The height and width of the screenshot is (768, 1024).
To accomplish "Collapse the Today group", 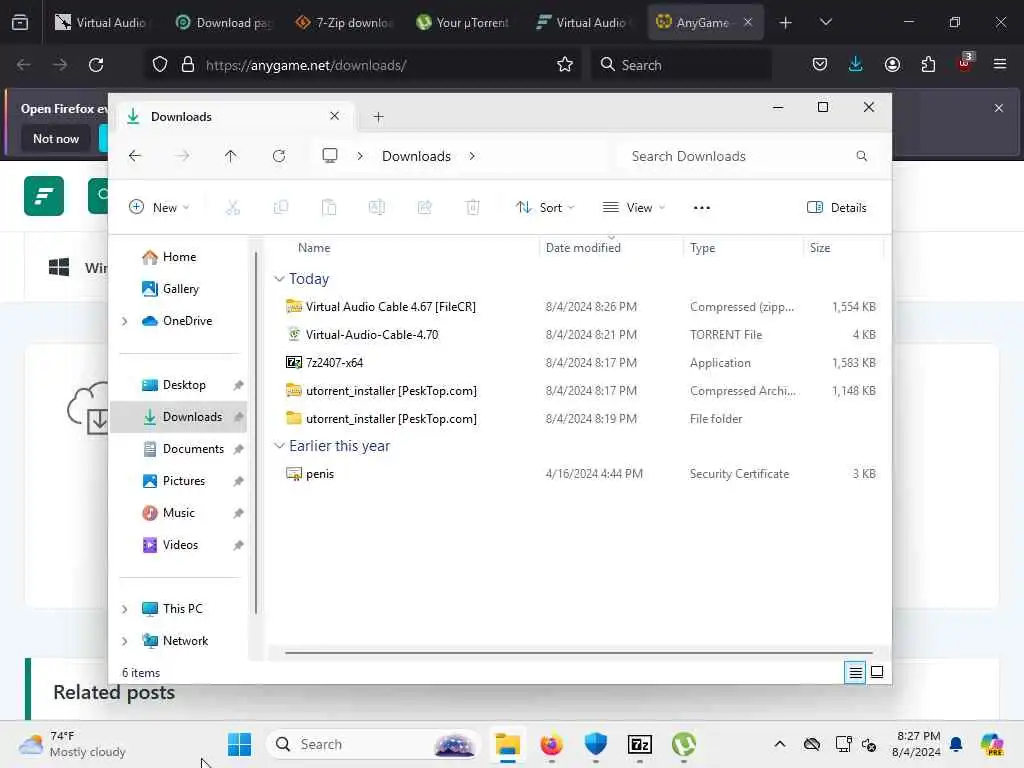I will [279, 279].
